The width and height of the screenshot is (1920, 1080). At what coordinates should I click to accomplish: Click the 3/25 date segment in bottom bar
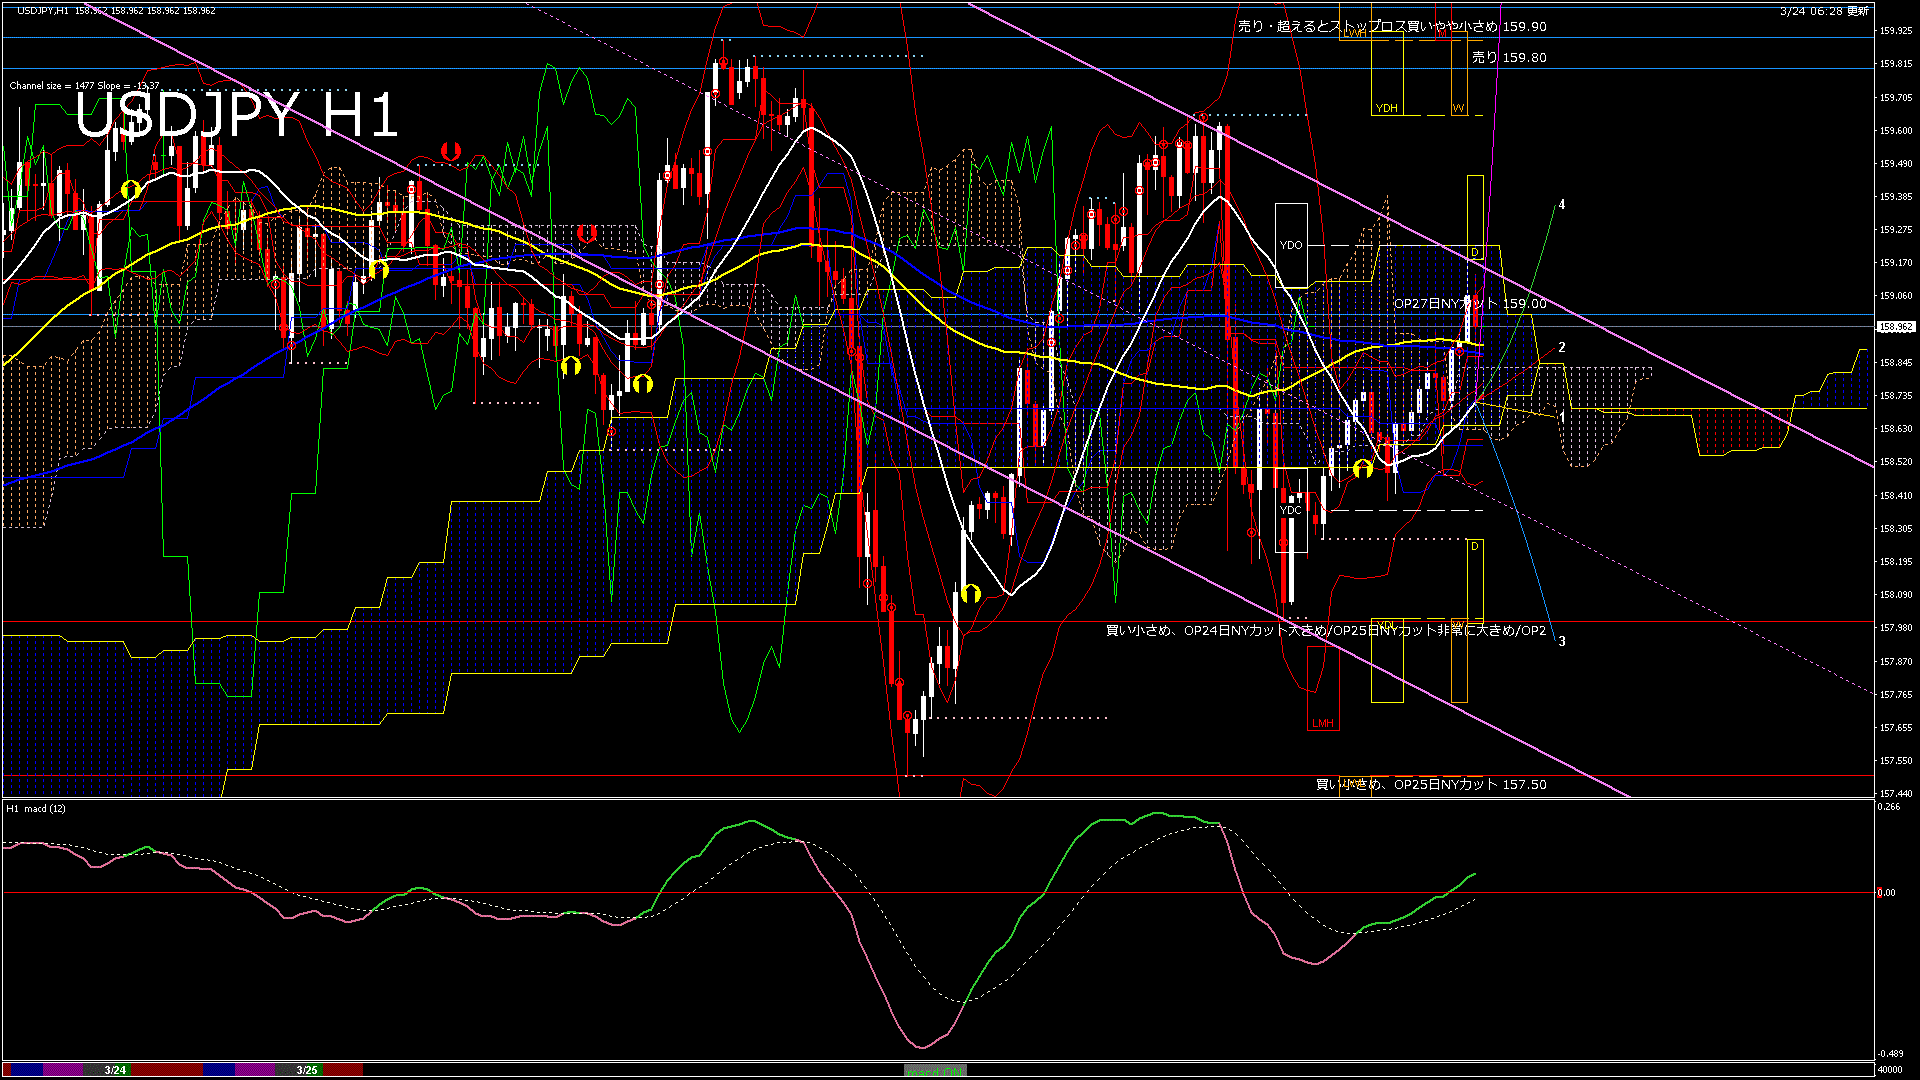(307, 1070)
